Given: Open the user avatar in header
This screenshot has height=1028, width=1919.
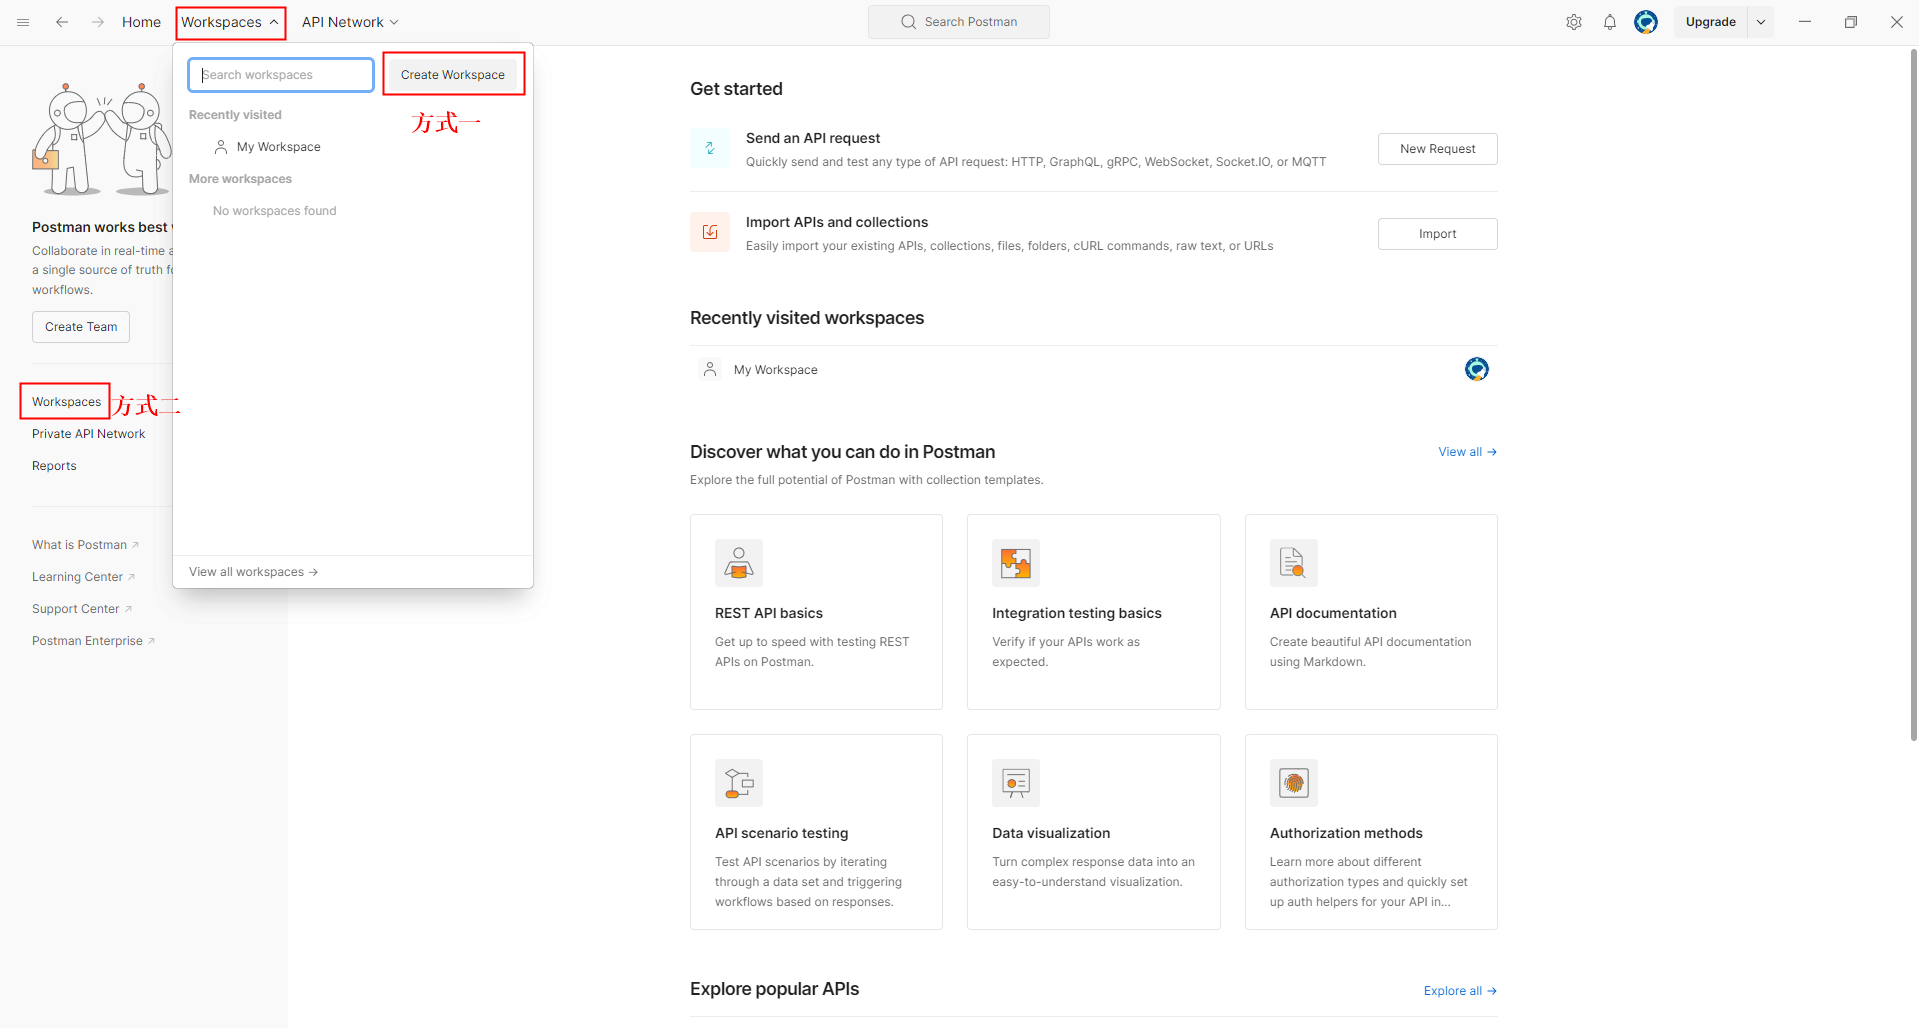Looking at the screenshot, I should 1646,22.
